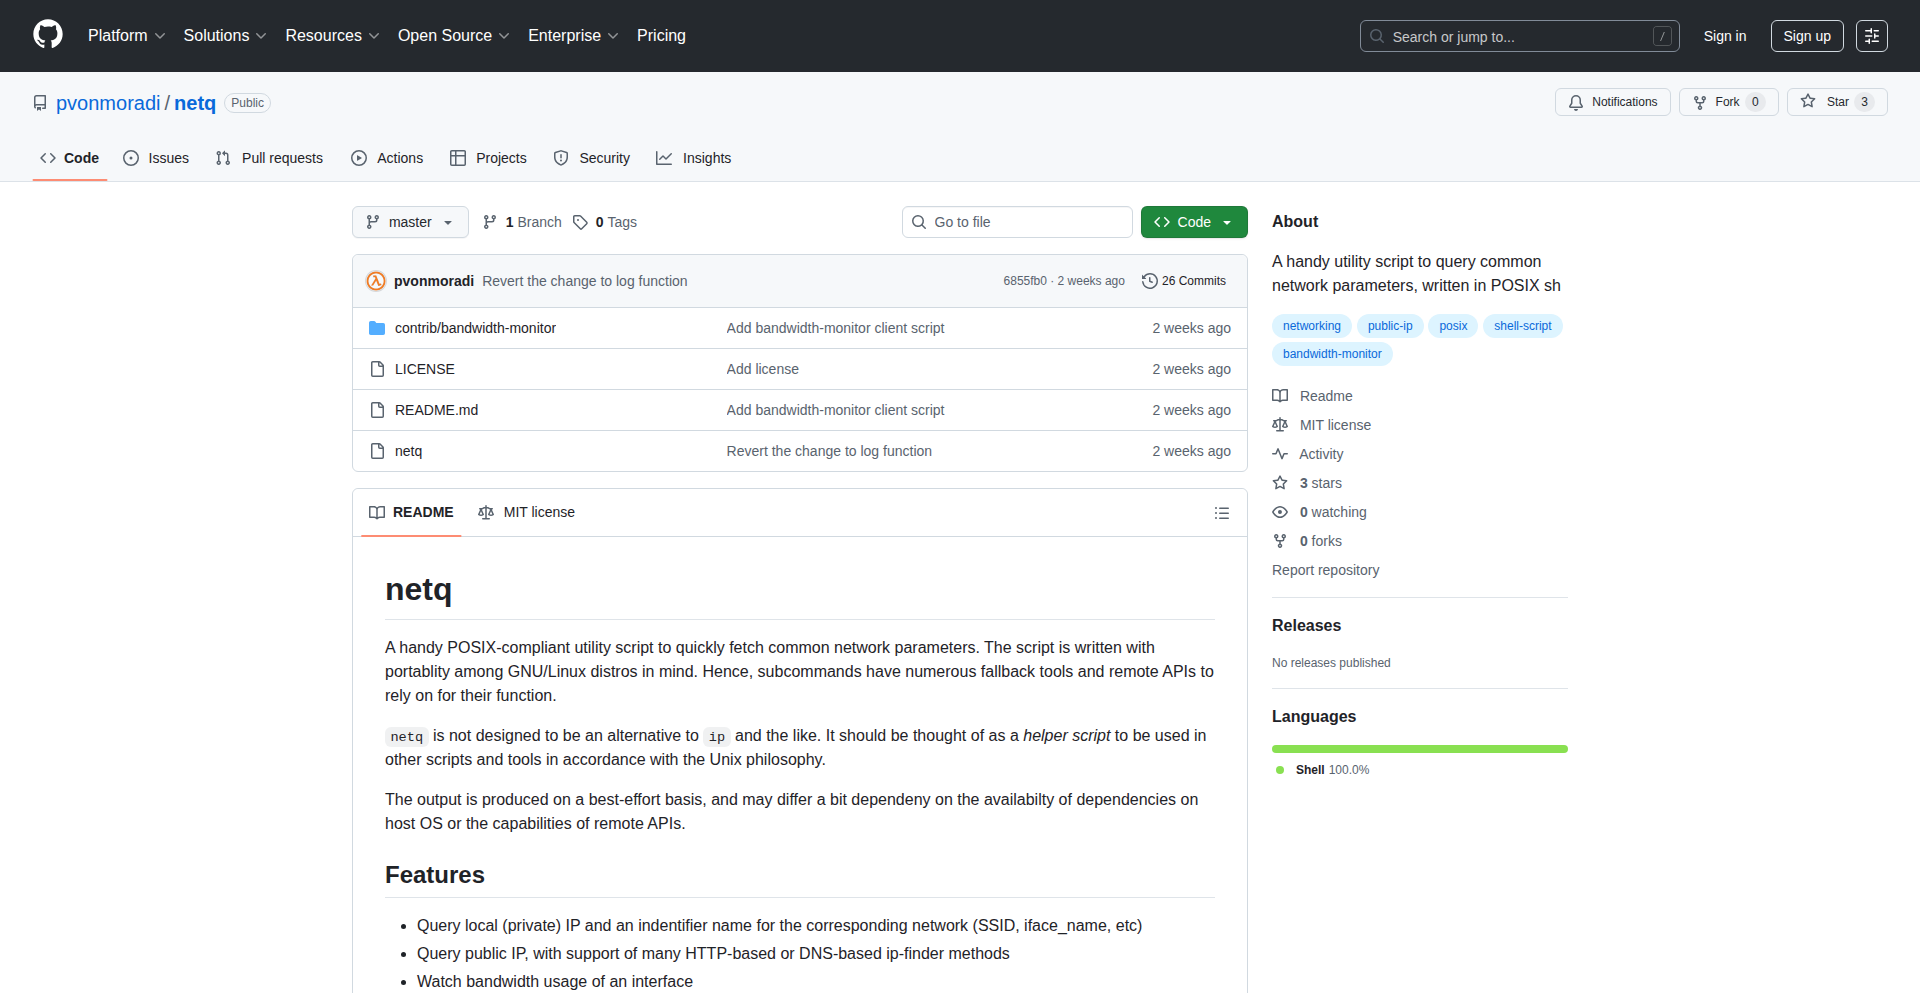This screenshot has width=1920, height=993.
Task: Click the bandwidth-monitor topic tag
Action: 1332,354
